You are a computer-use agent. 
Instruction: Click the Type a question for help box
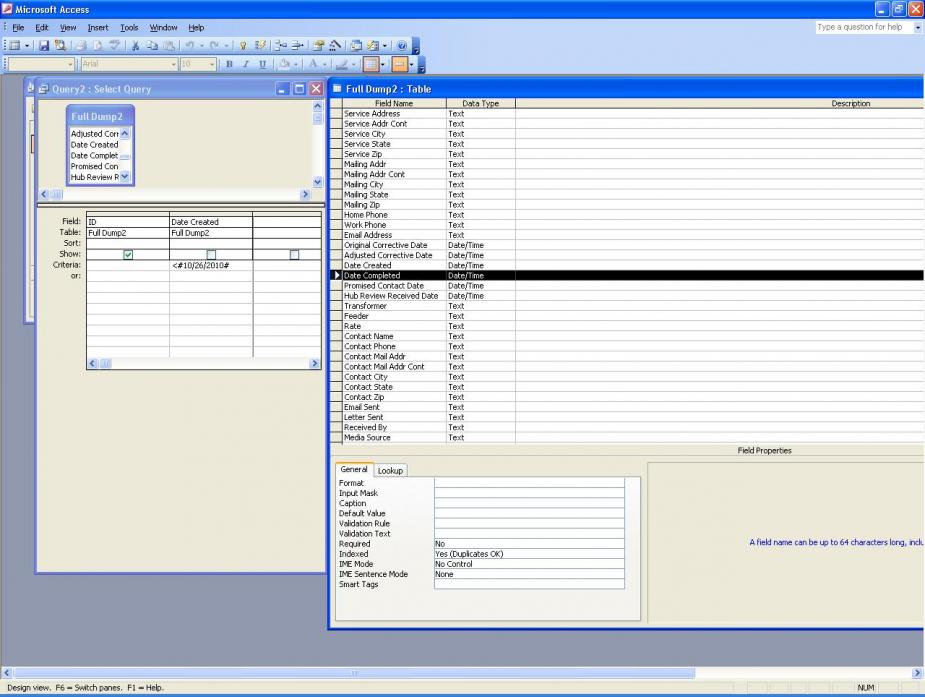point(860,27)
